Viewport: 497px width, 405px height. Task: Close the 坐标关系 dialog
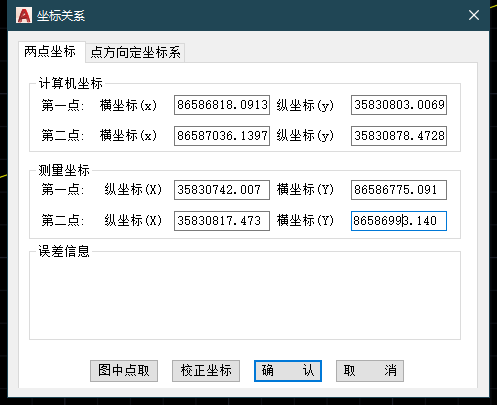point(474,15)
